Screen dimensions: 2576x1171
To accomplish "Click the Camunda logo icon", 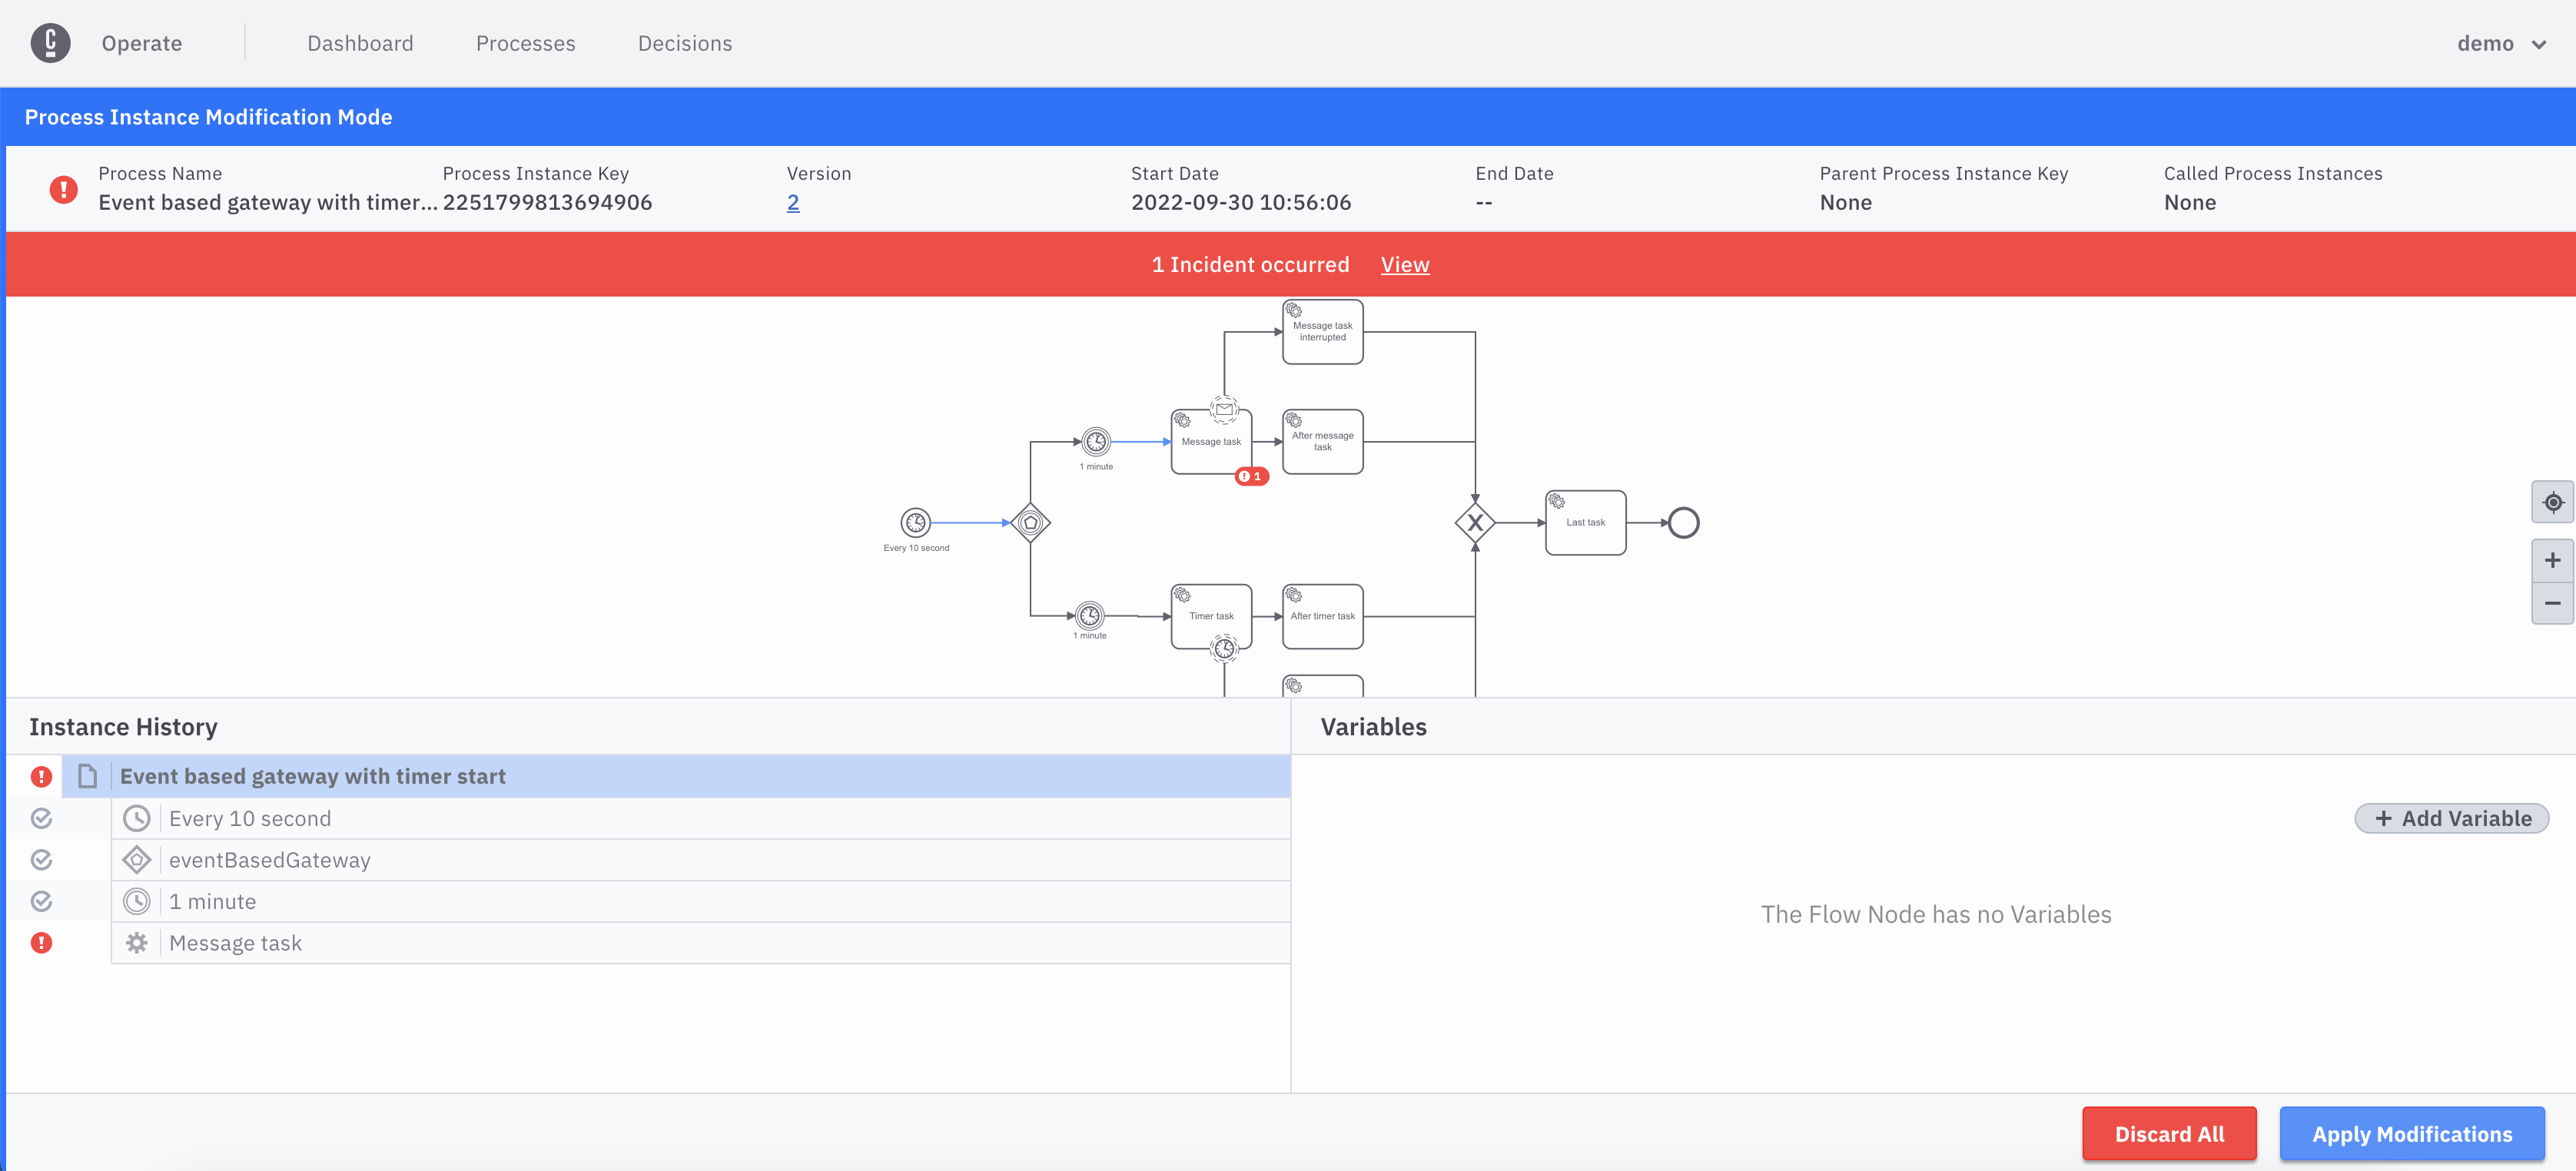I will 50,43.
